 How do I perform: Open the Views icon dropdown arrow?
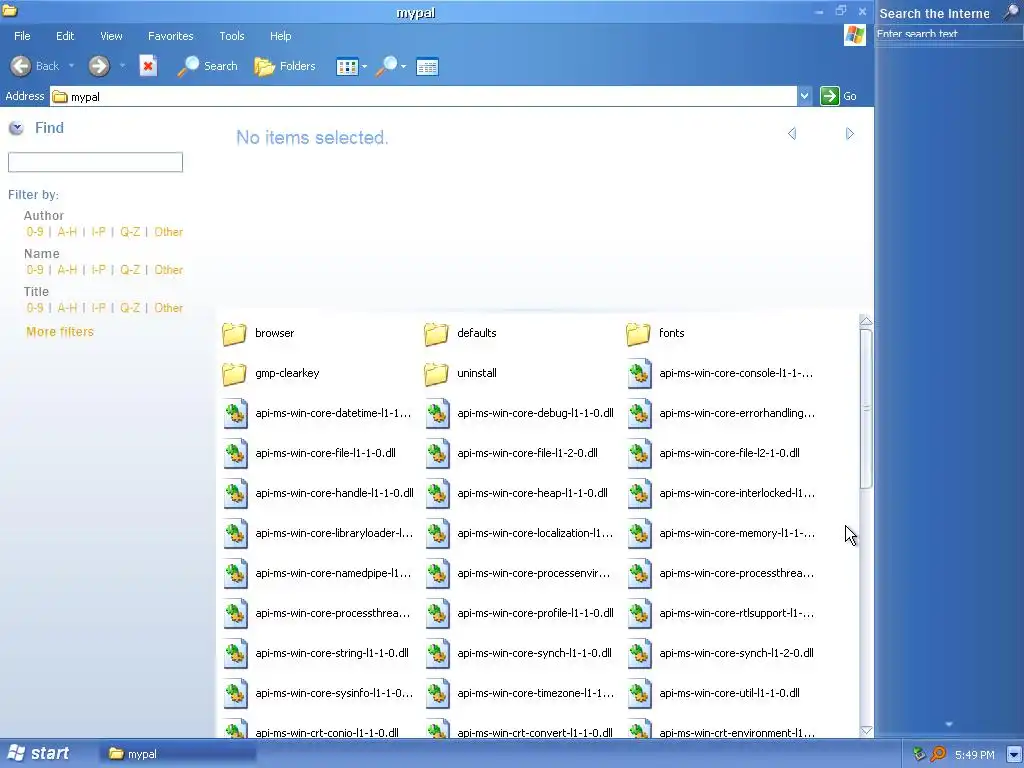(x=364, y=67)
